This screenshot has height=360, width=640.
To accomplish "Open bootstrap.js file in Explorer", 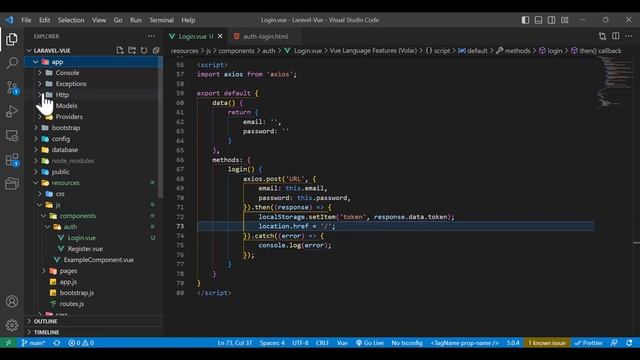I will point(76,293).
